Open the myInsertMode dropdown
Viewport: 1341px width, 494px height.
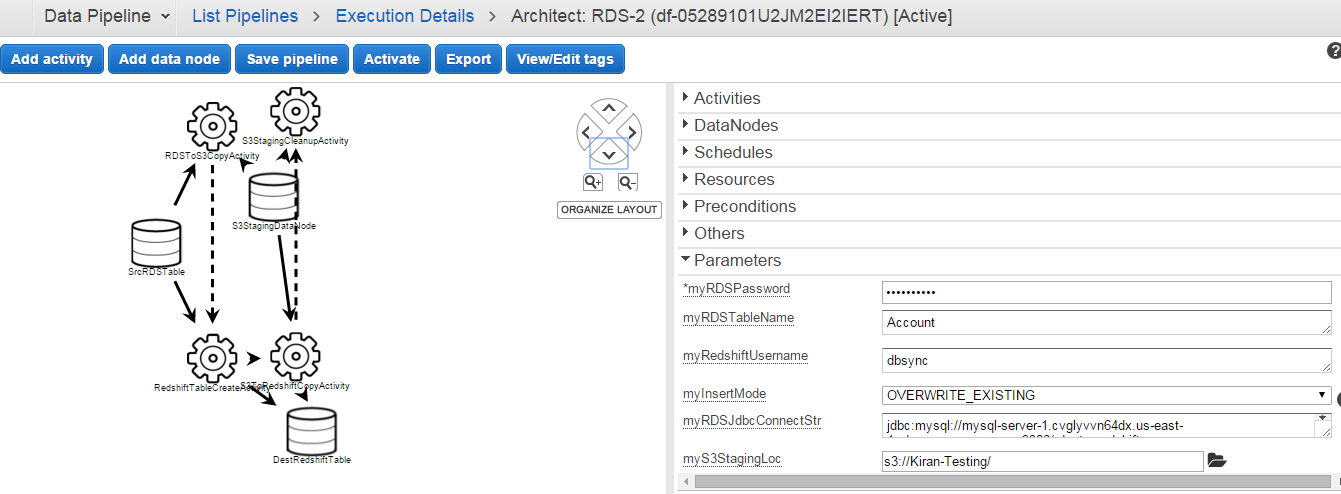[1106, 395]
